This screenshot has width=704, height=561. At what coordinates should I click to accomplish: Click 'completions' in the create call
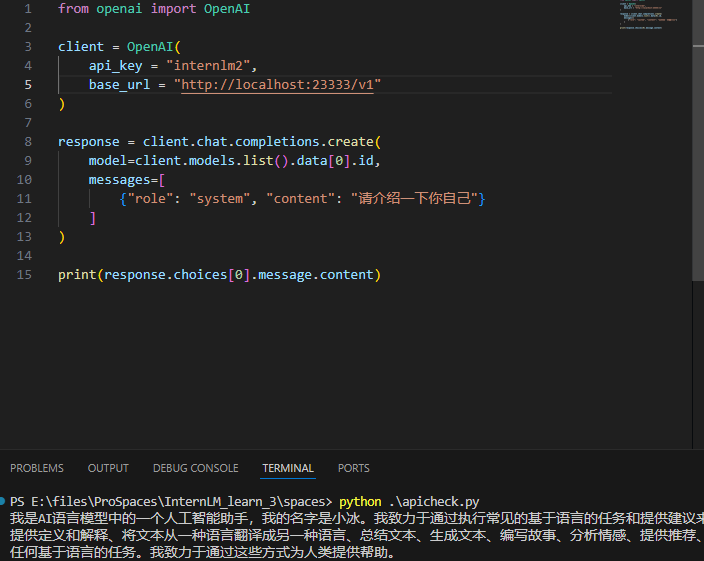(x=277, y=142)
